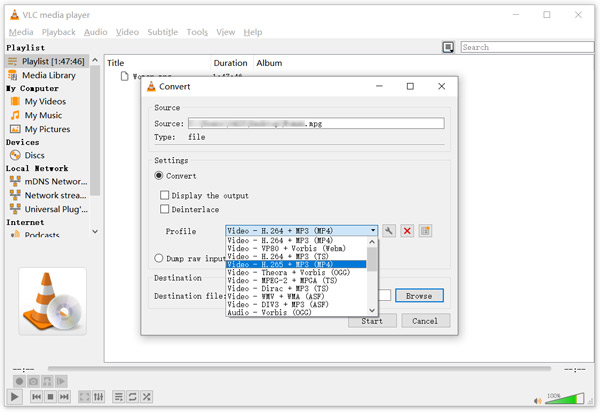Choose Video - H.264 + MP3 (MP4) option in list
600x412 pixels.
click(x=296, y=241)
